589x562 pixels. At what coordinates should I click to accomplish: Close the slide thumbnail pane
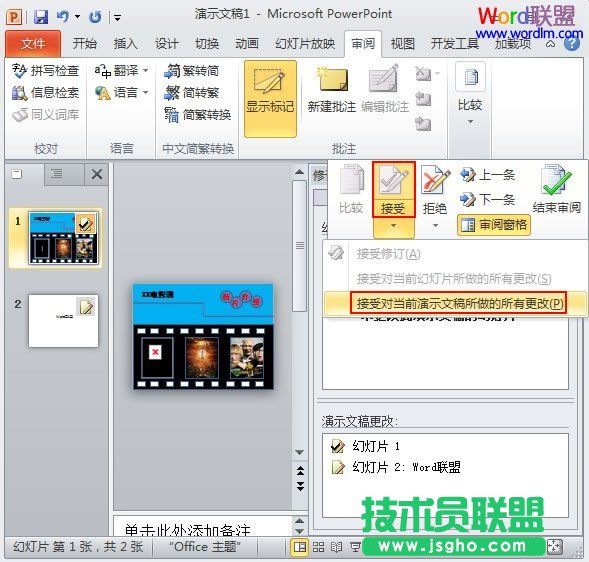click(97, 174)
